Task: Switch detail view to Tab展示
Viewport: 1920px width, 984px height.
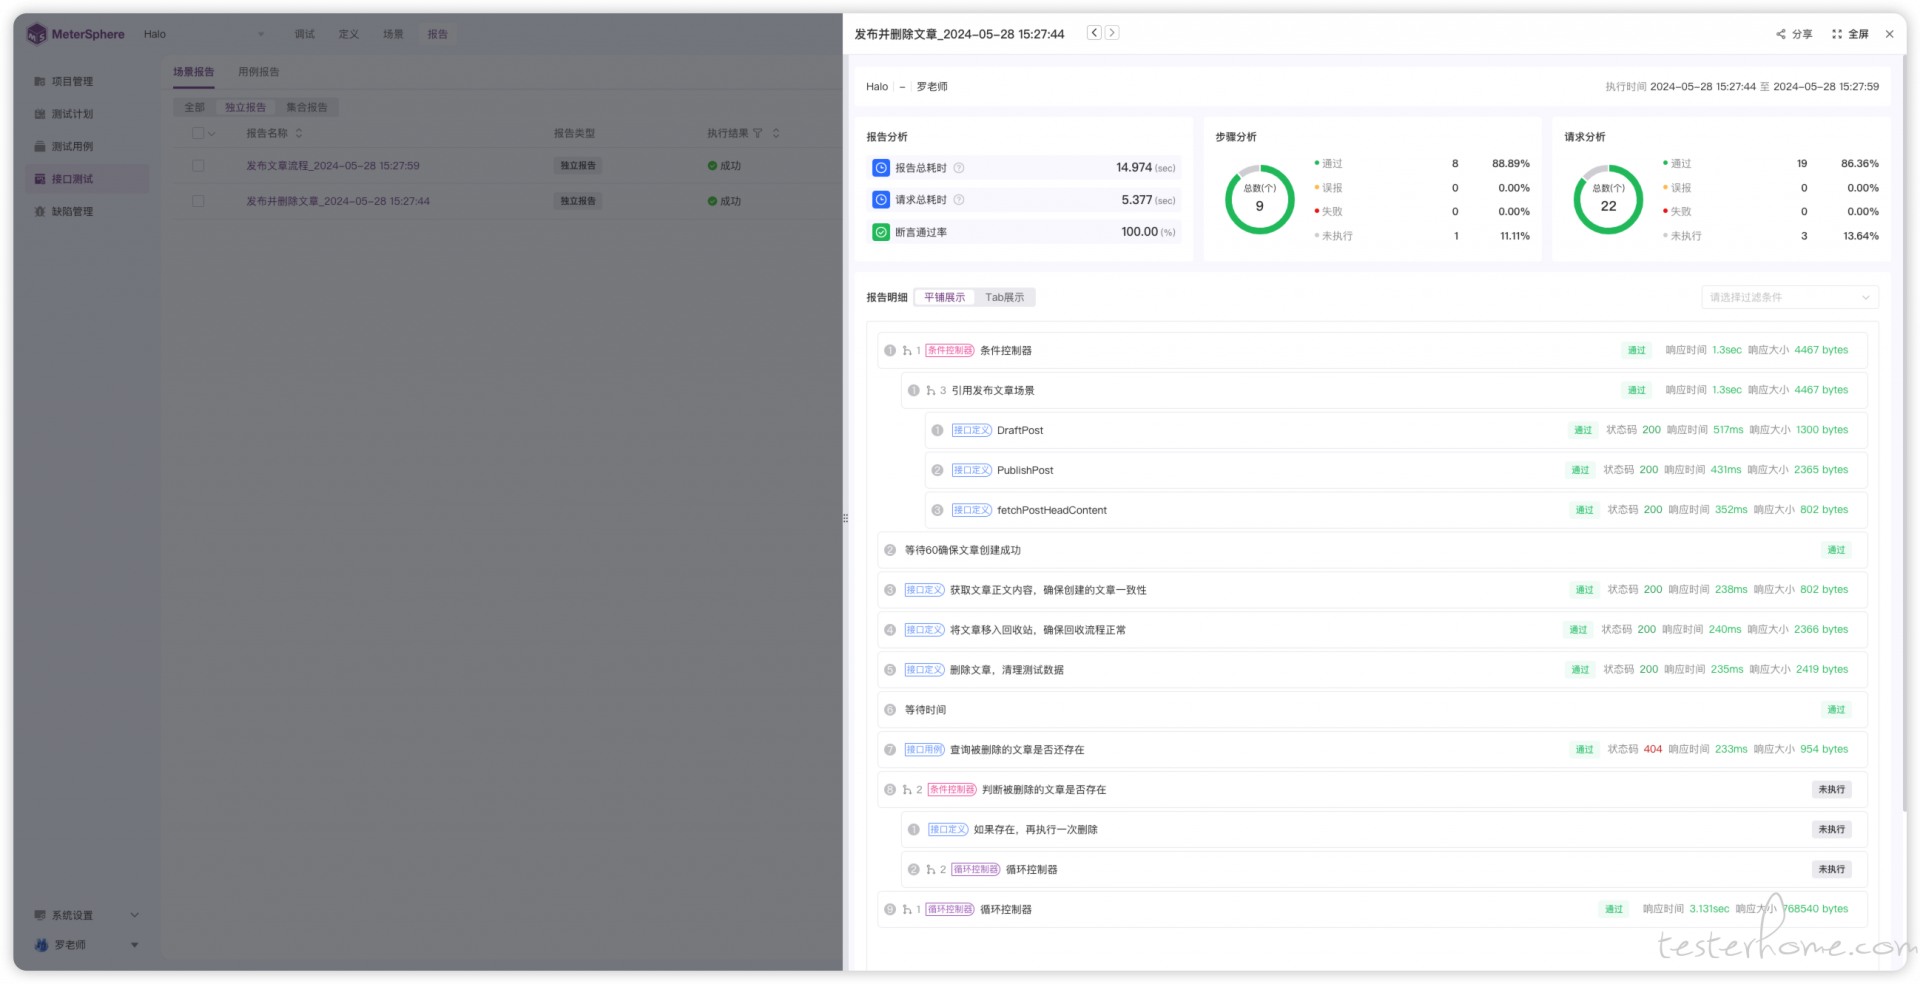Action: tap(1005, 298)
